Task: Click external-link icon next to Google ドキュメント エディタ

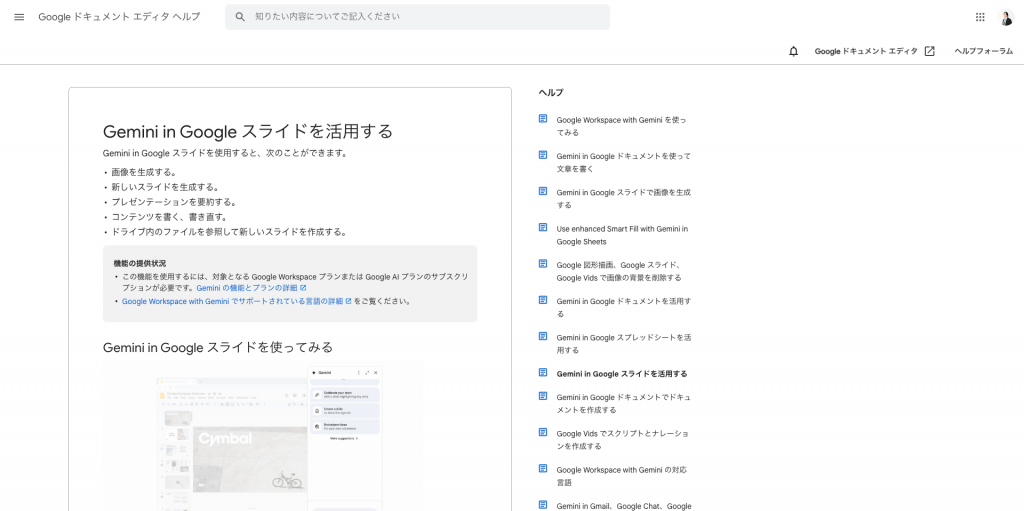Action: click(929, 51)
